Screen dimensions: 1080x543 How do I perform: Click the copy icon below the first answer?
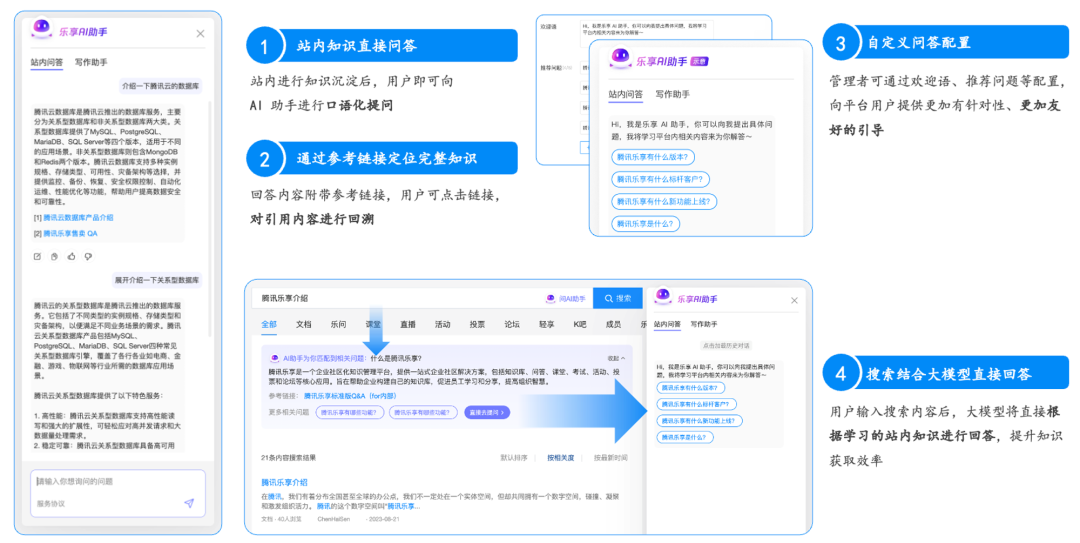[x=54, y=256]
